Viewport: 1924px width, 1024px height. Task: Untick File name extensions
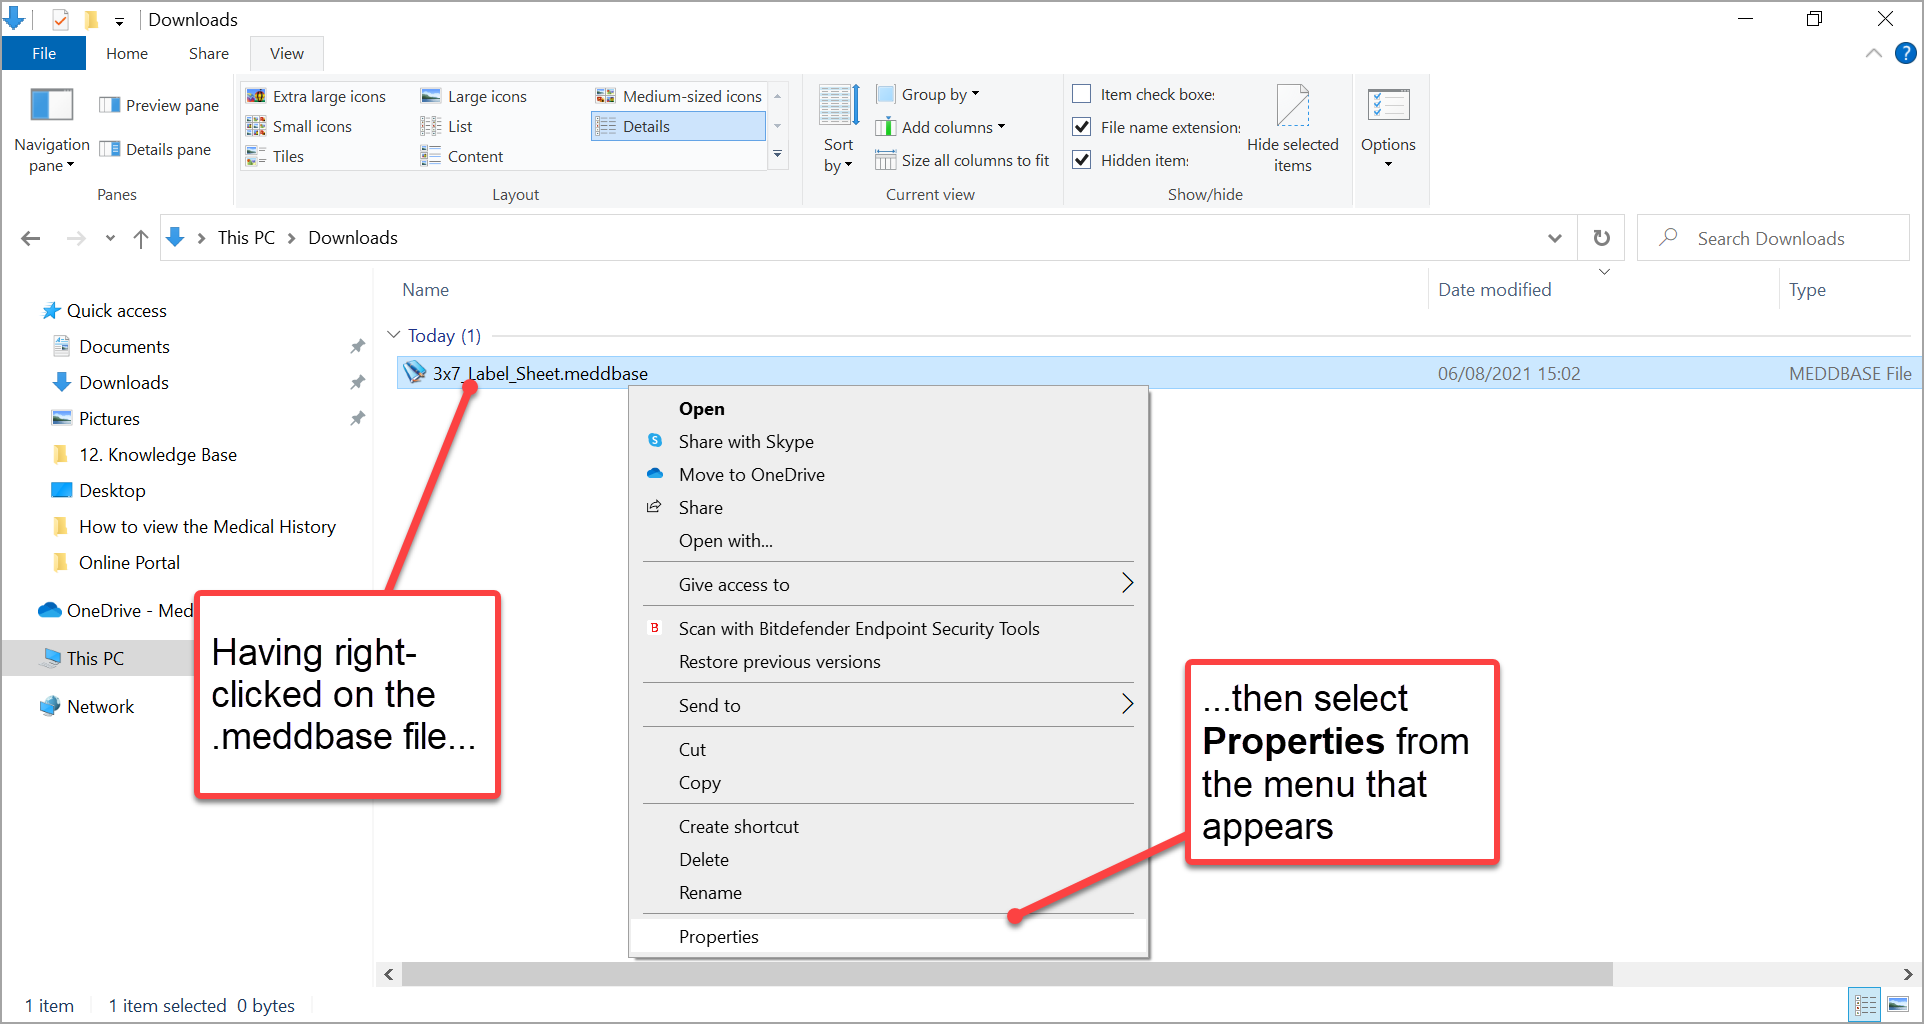1081,127
